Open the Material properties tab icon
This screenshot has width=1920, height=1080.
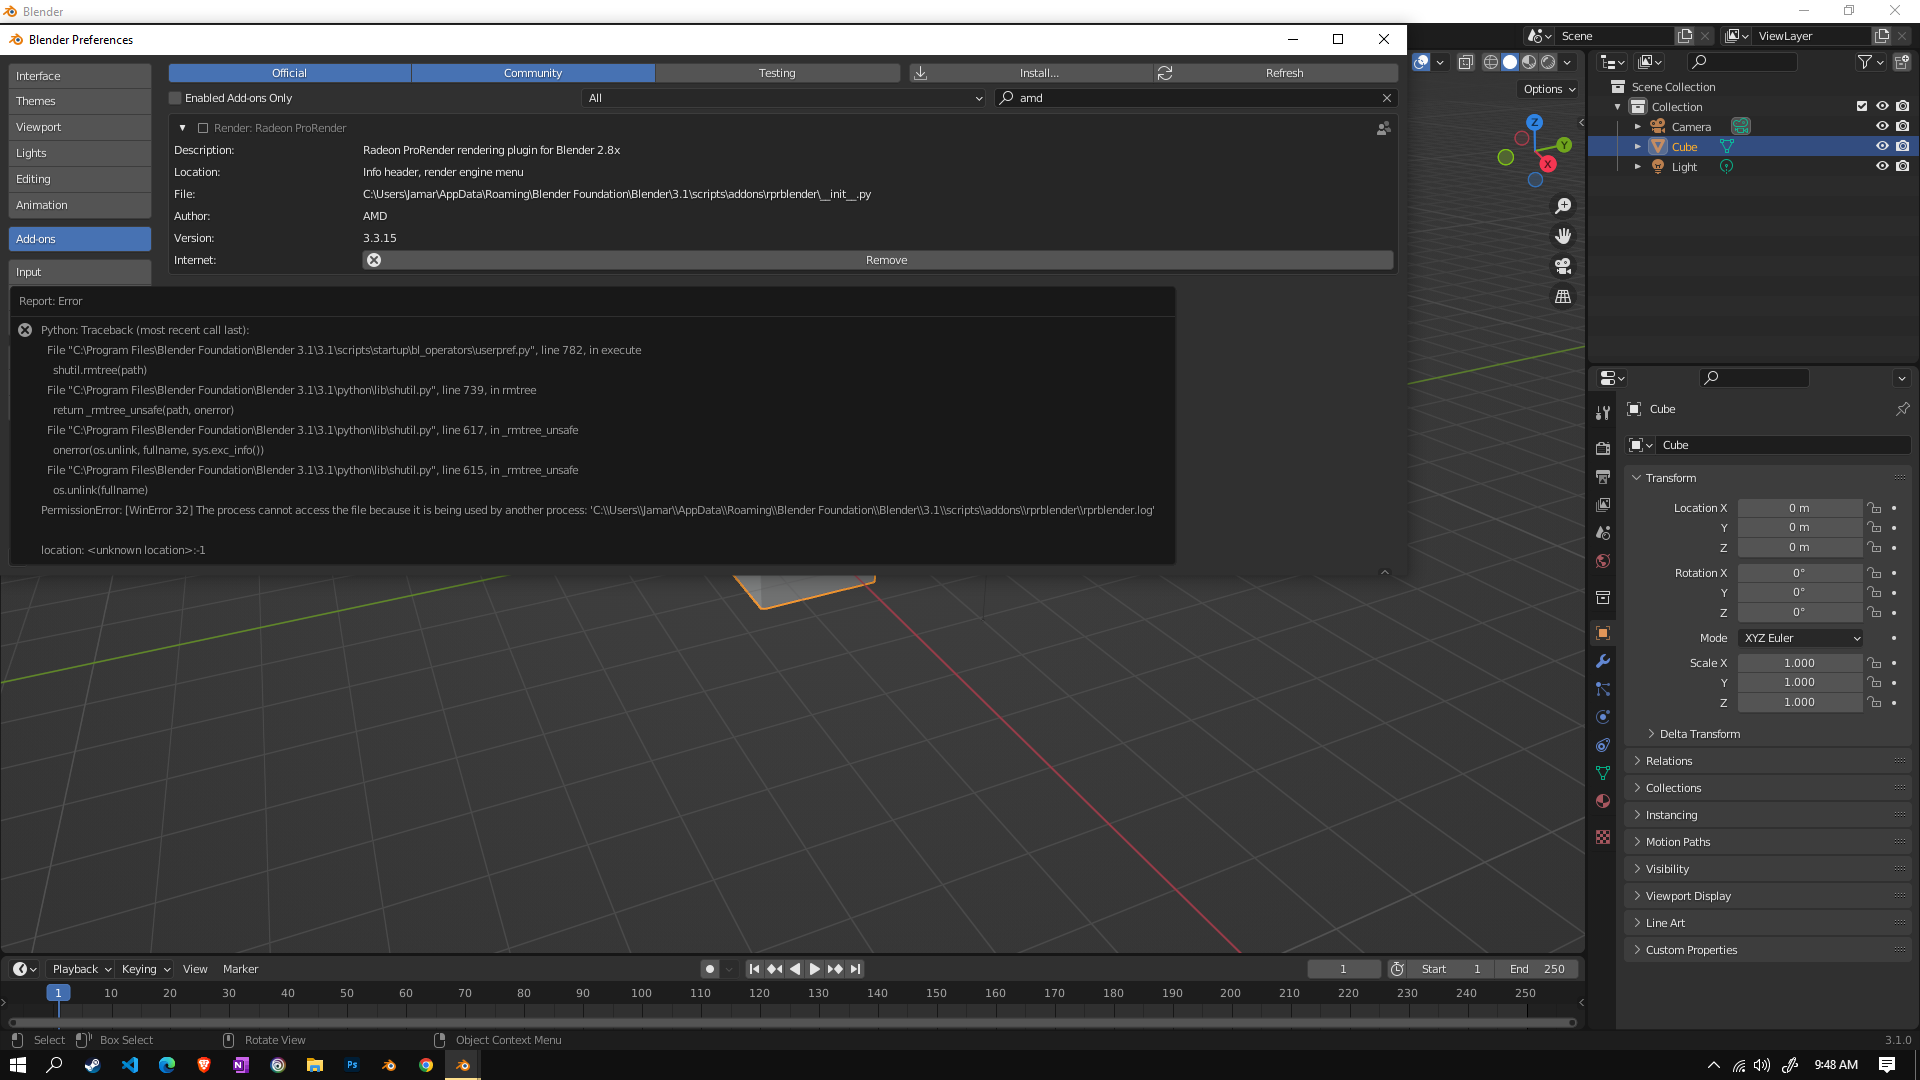[x=1603, y=801]
